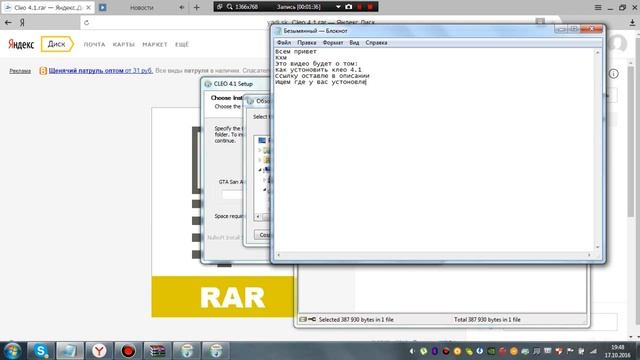The image size is (640, 360).
Task: Reload the page with refresh icon
Action: (x=87, y=22)
